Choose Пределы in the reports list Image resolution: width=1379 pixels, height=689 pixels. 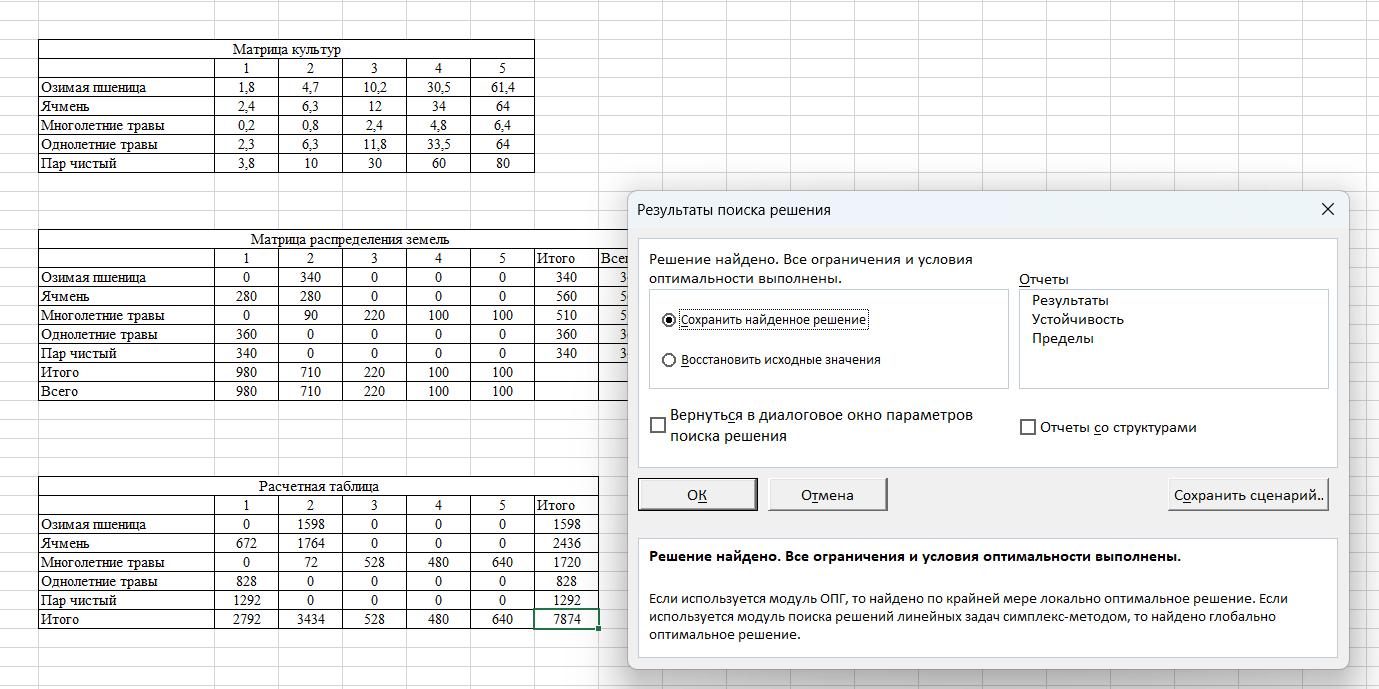pyautogui.click(x=1062, y=338)
